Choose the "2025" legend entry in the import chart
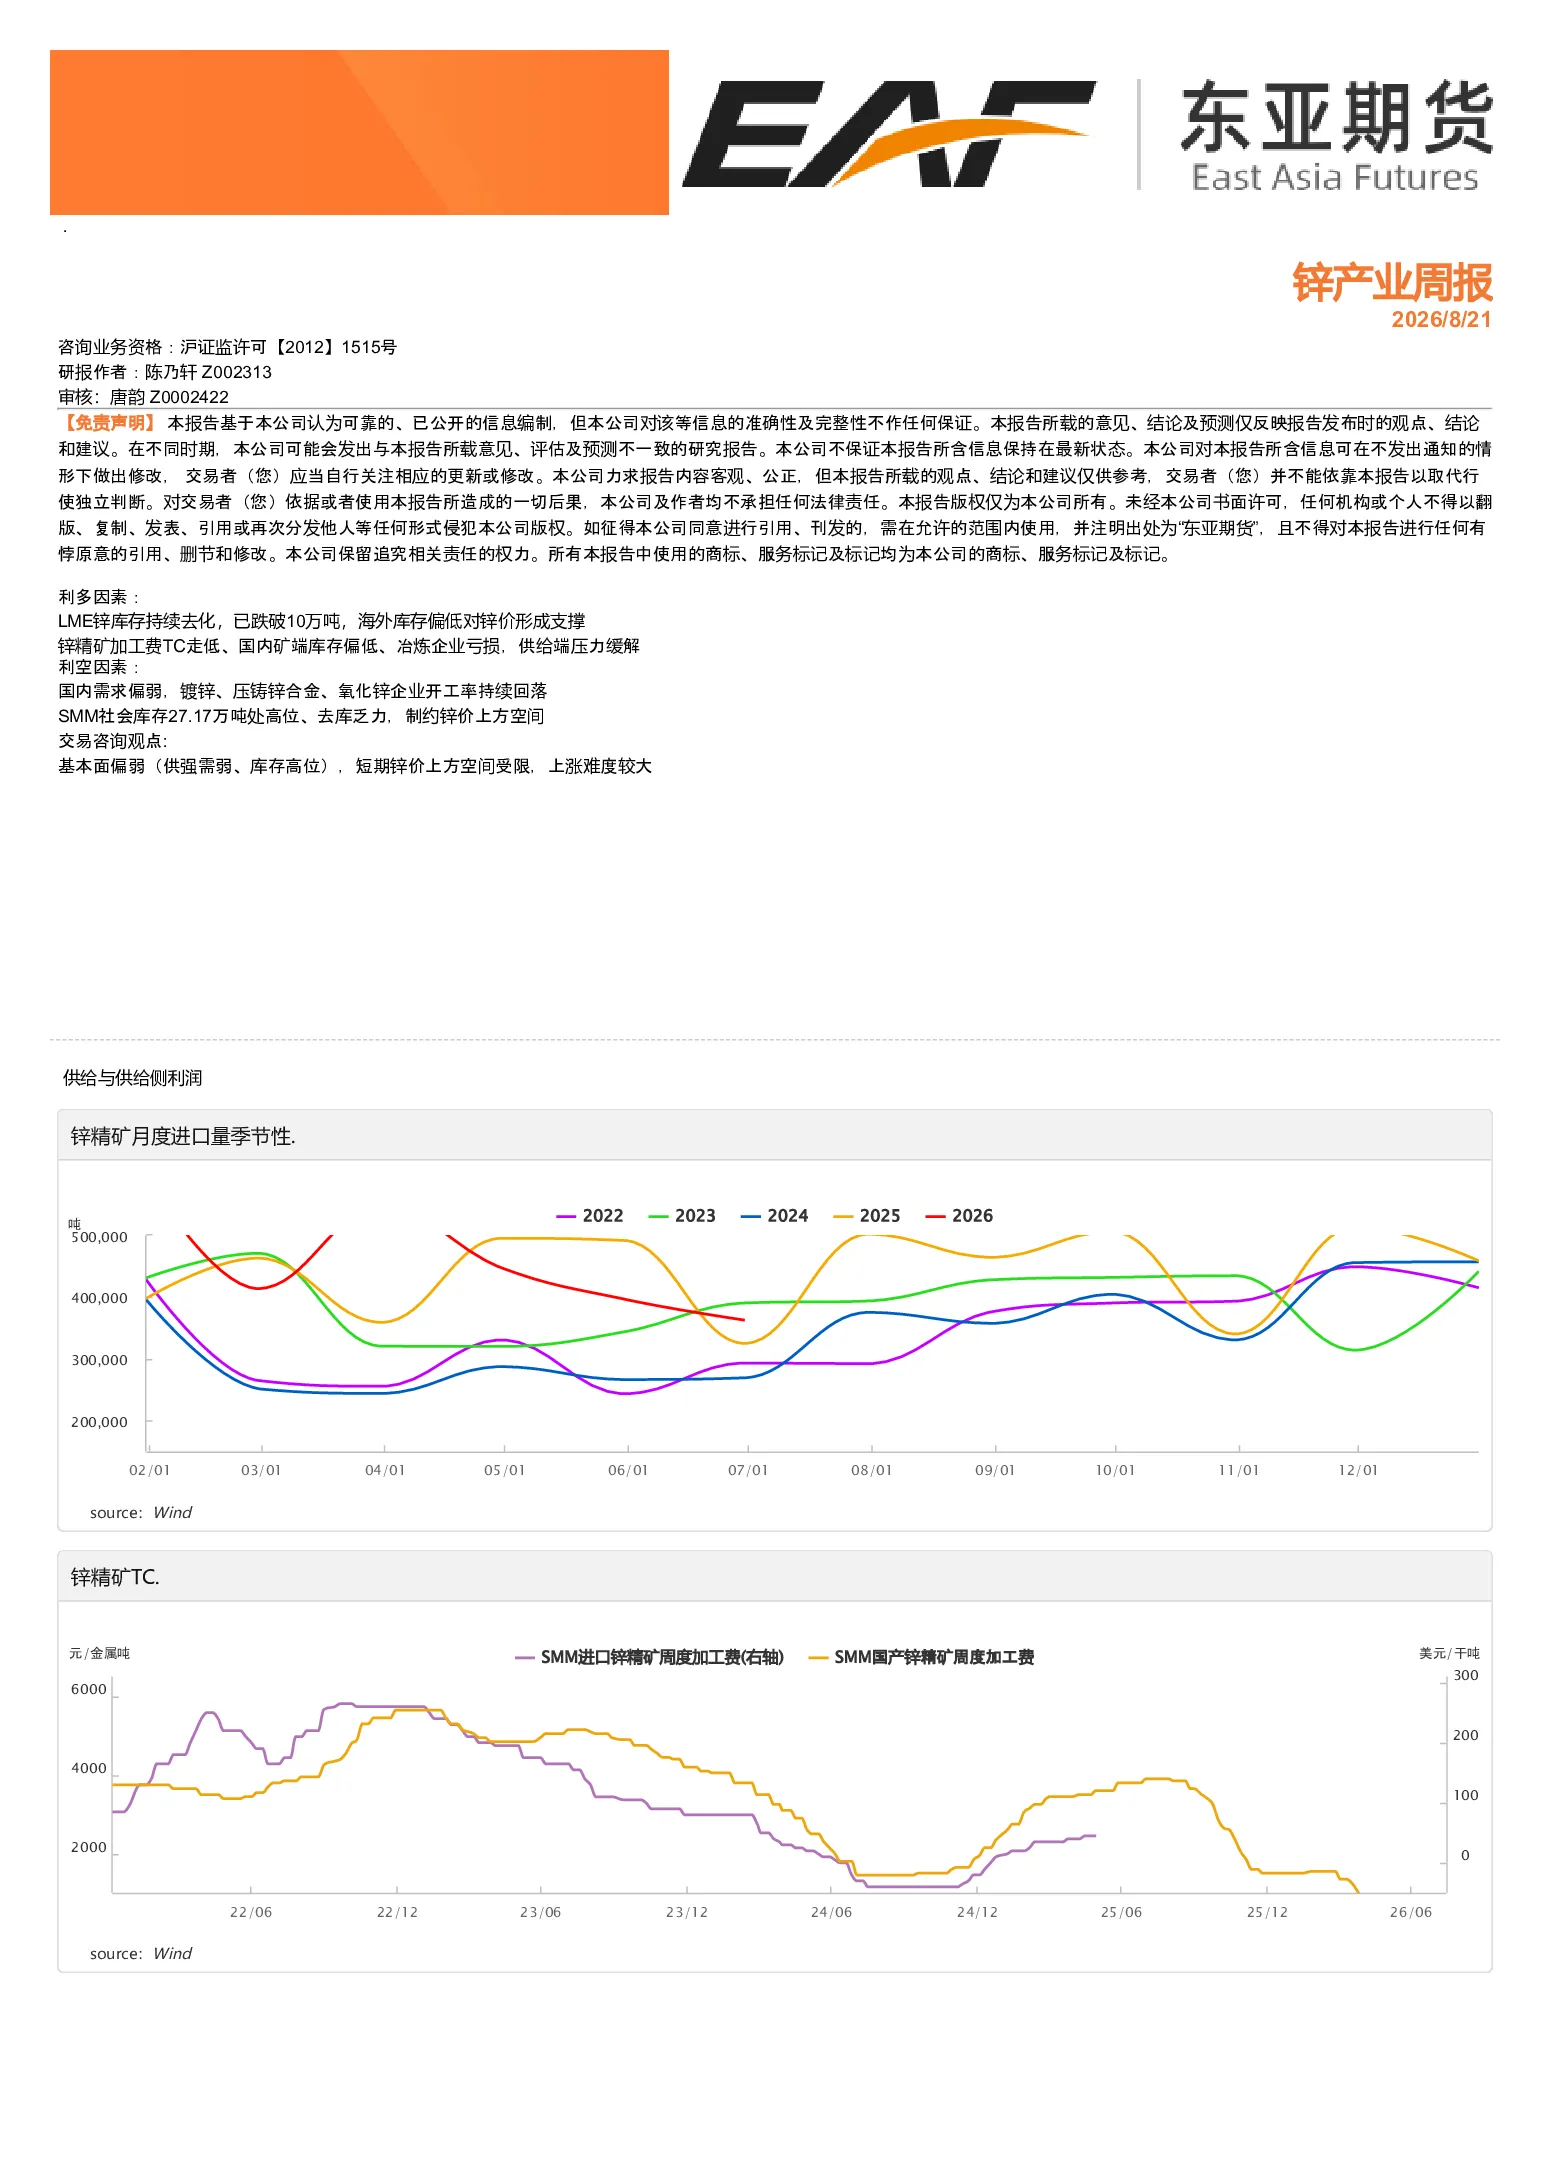 tap(867, 1216)
